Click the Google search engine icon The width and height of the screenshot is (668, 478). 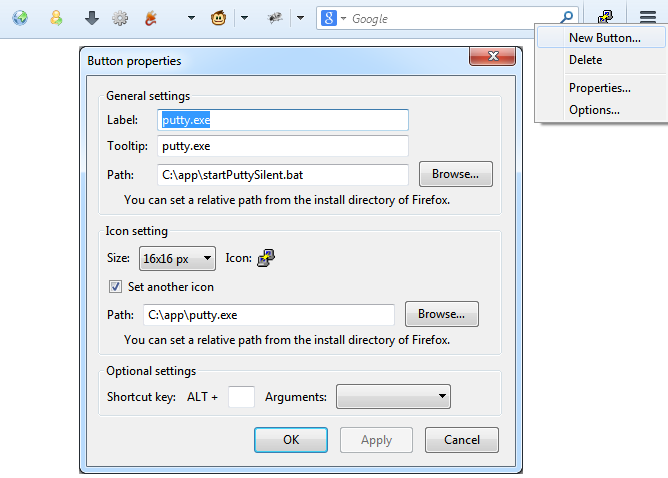tap(328, 18)
